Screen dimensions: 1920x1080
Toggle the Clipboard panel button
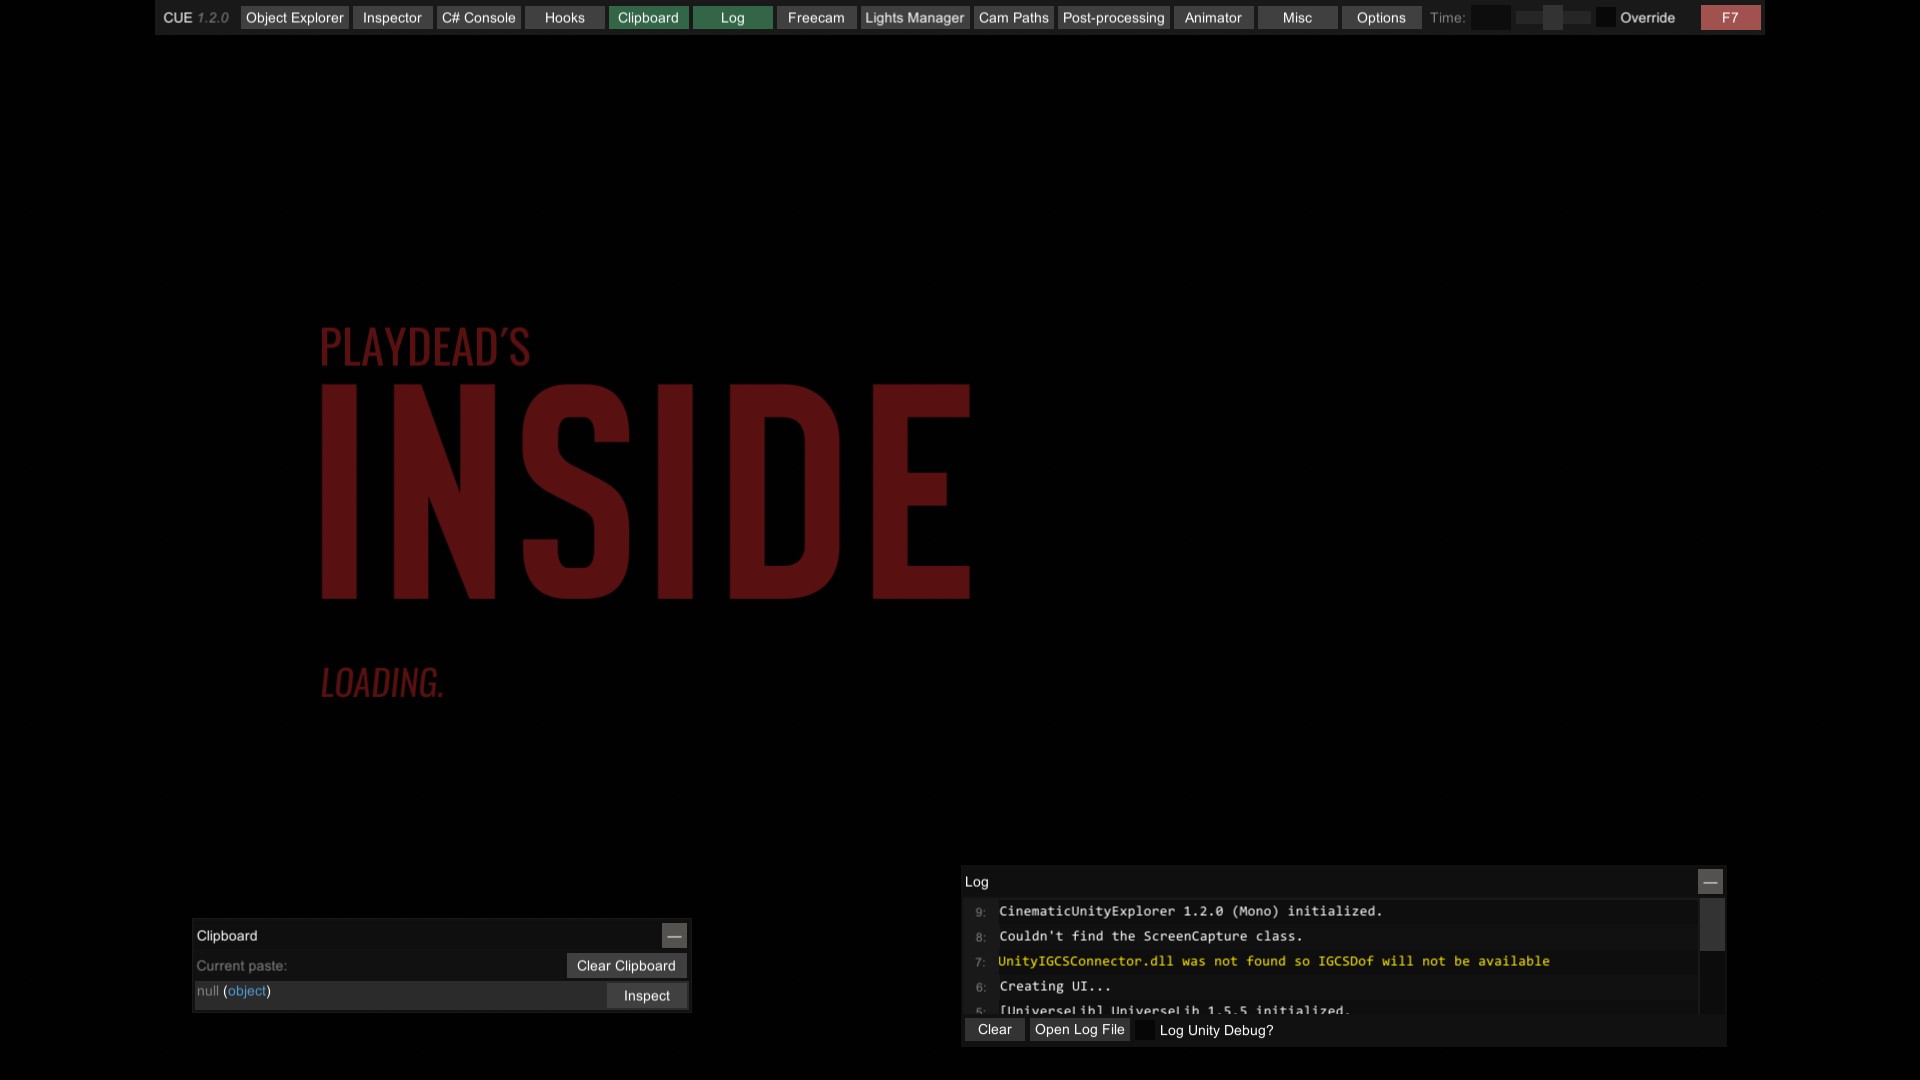(648, 18)
